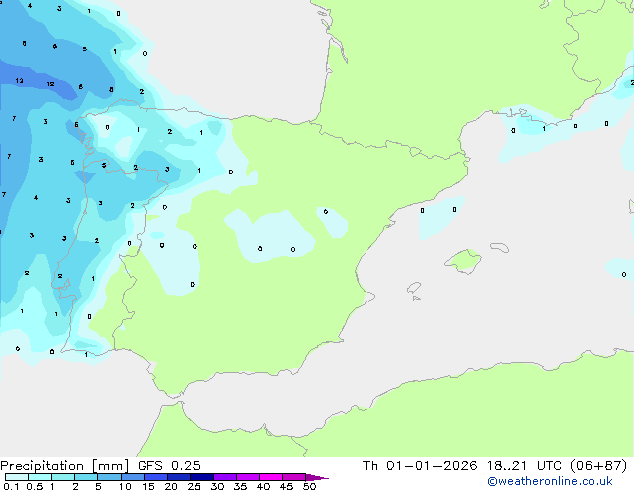Click the 'GFS 0.25' model label
Screen dimensions: 634x490
(x=169, y=466)
